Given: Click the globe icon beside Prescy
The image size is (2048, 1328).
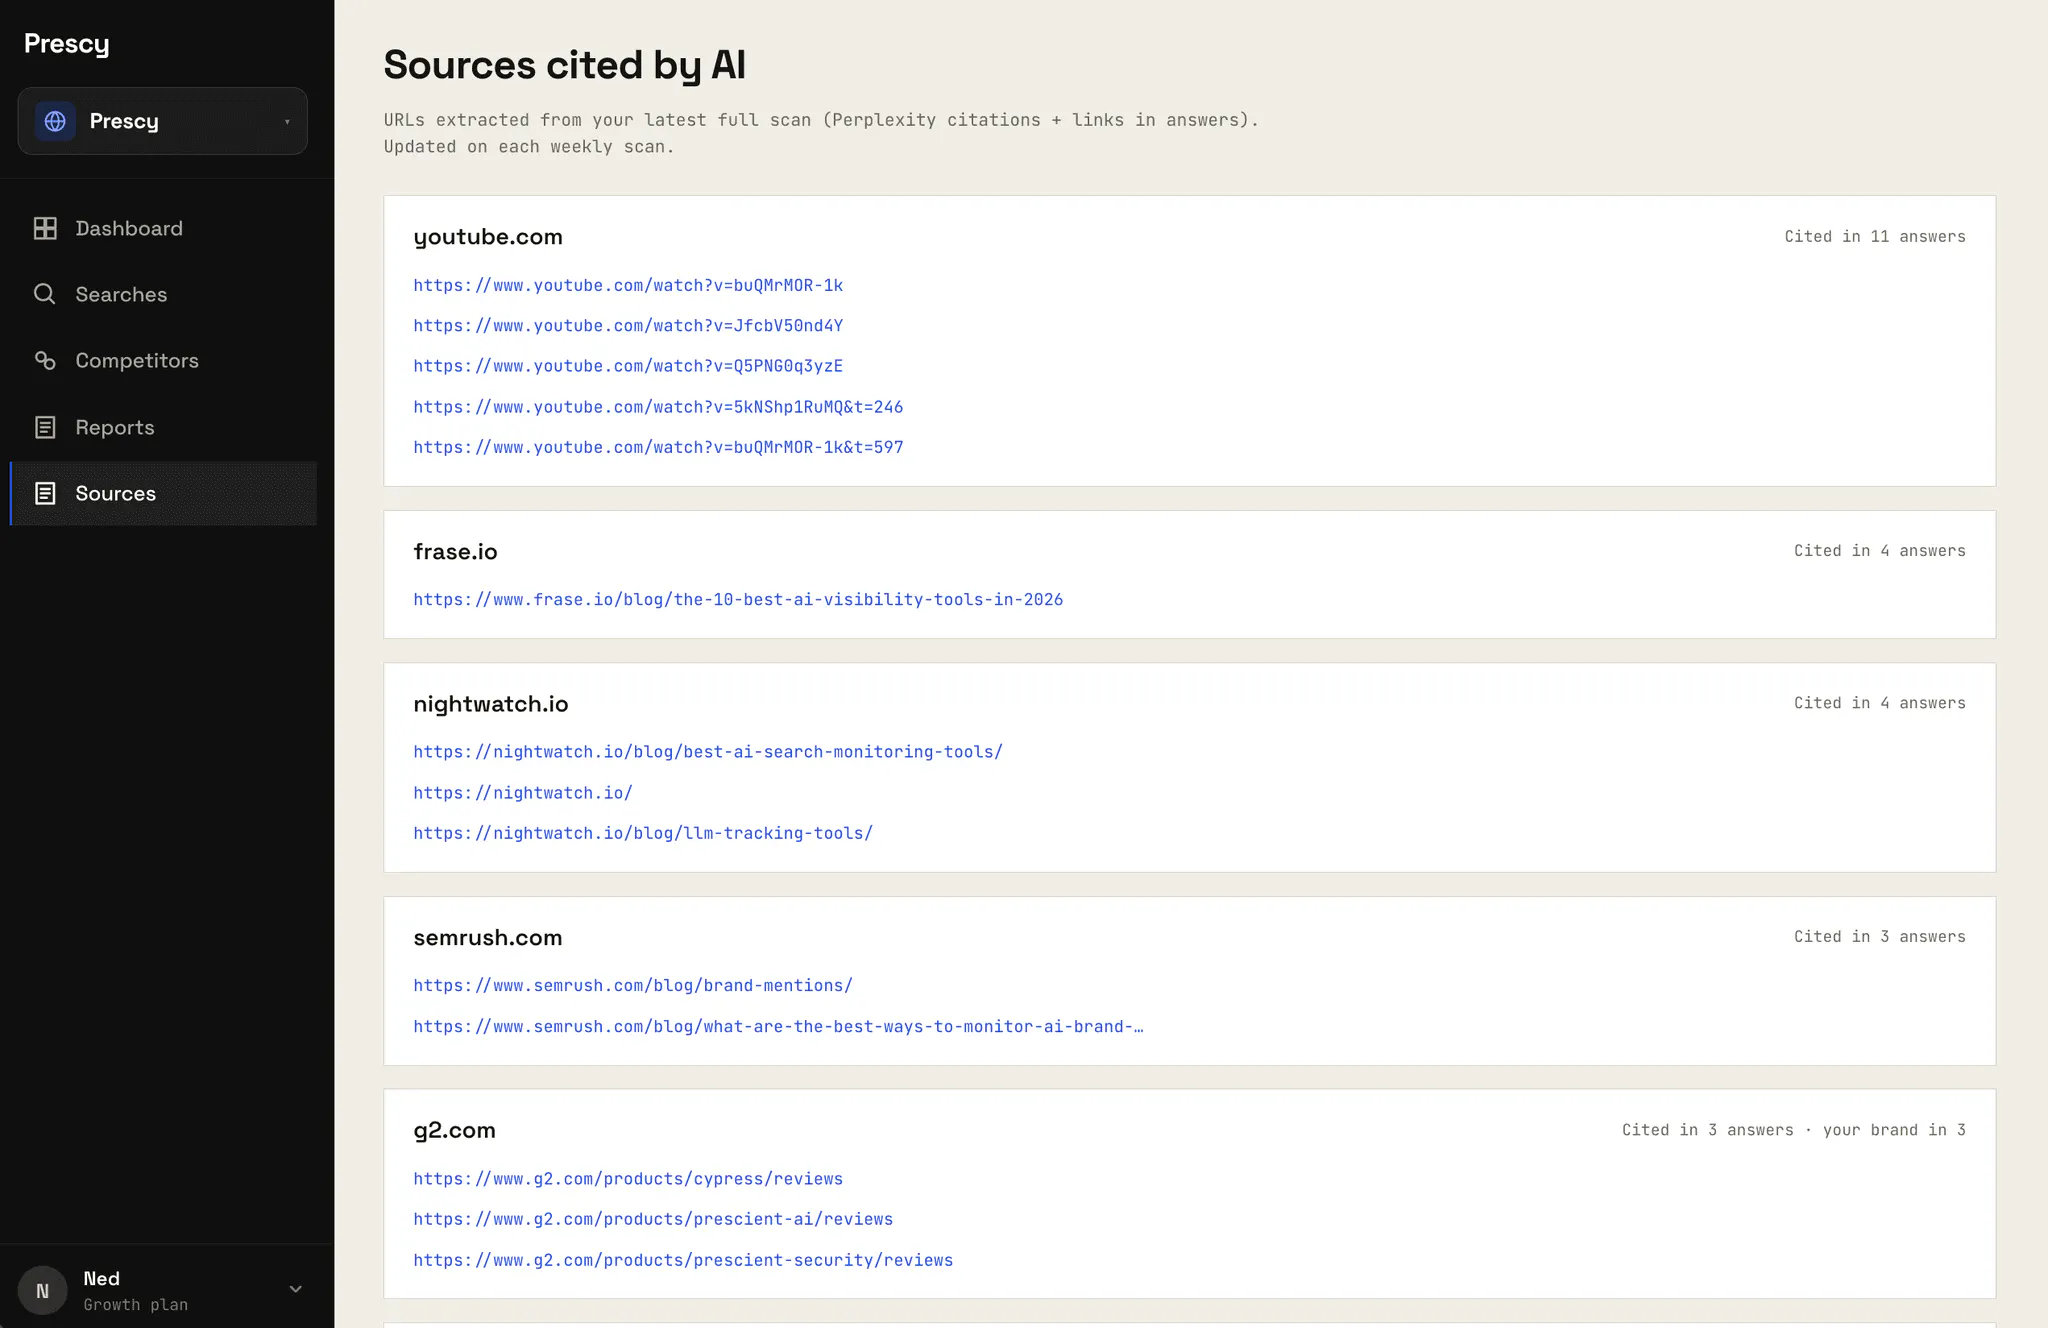Looking at the screenshot, I should point(55,121).
